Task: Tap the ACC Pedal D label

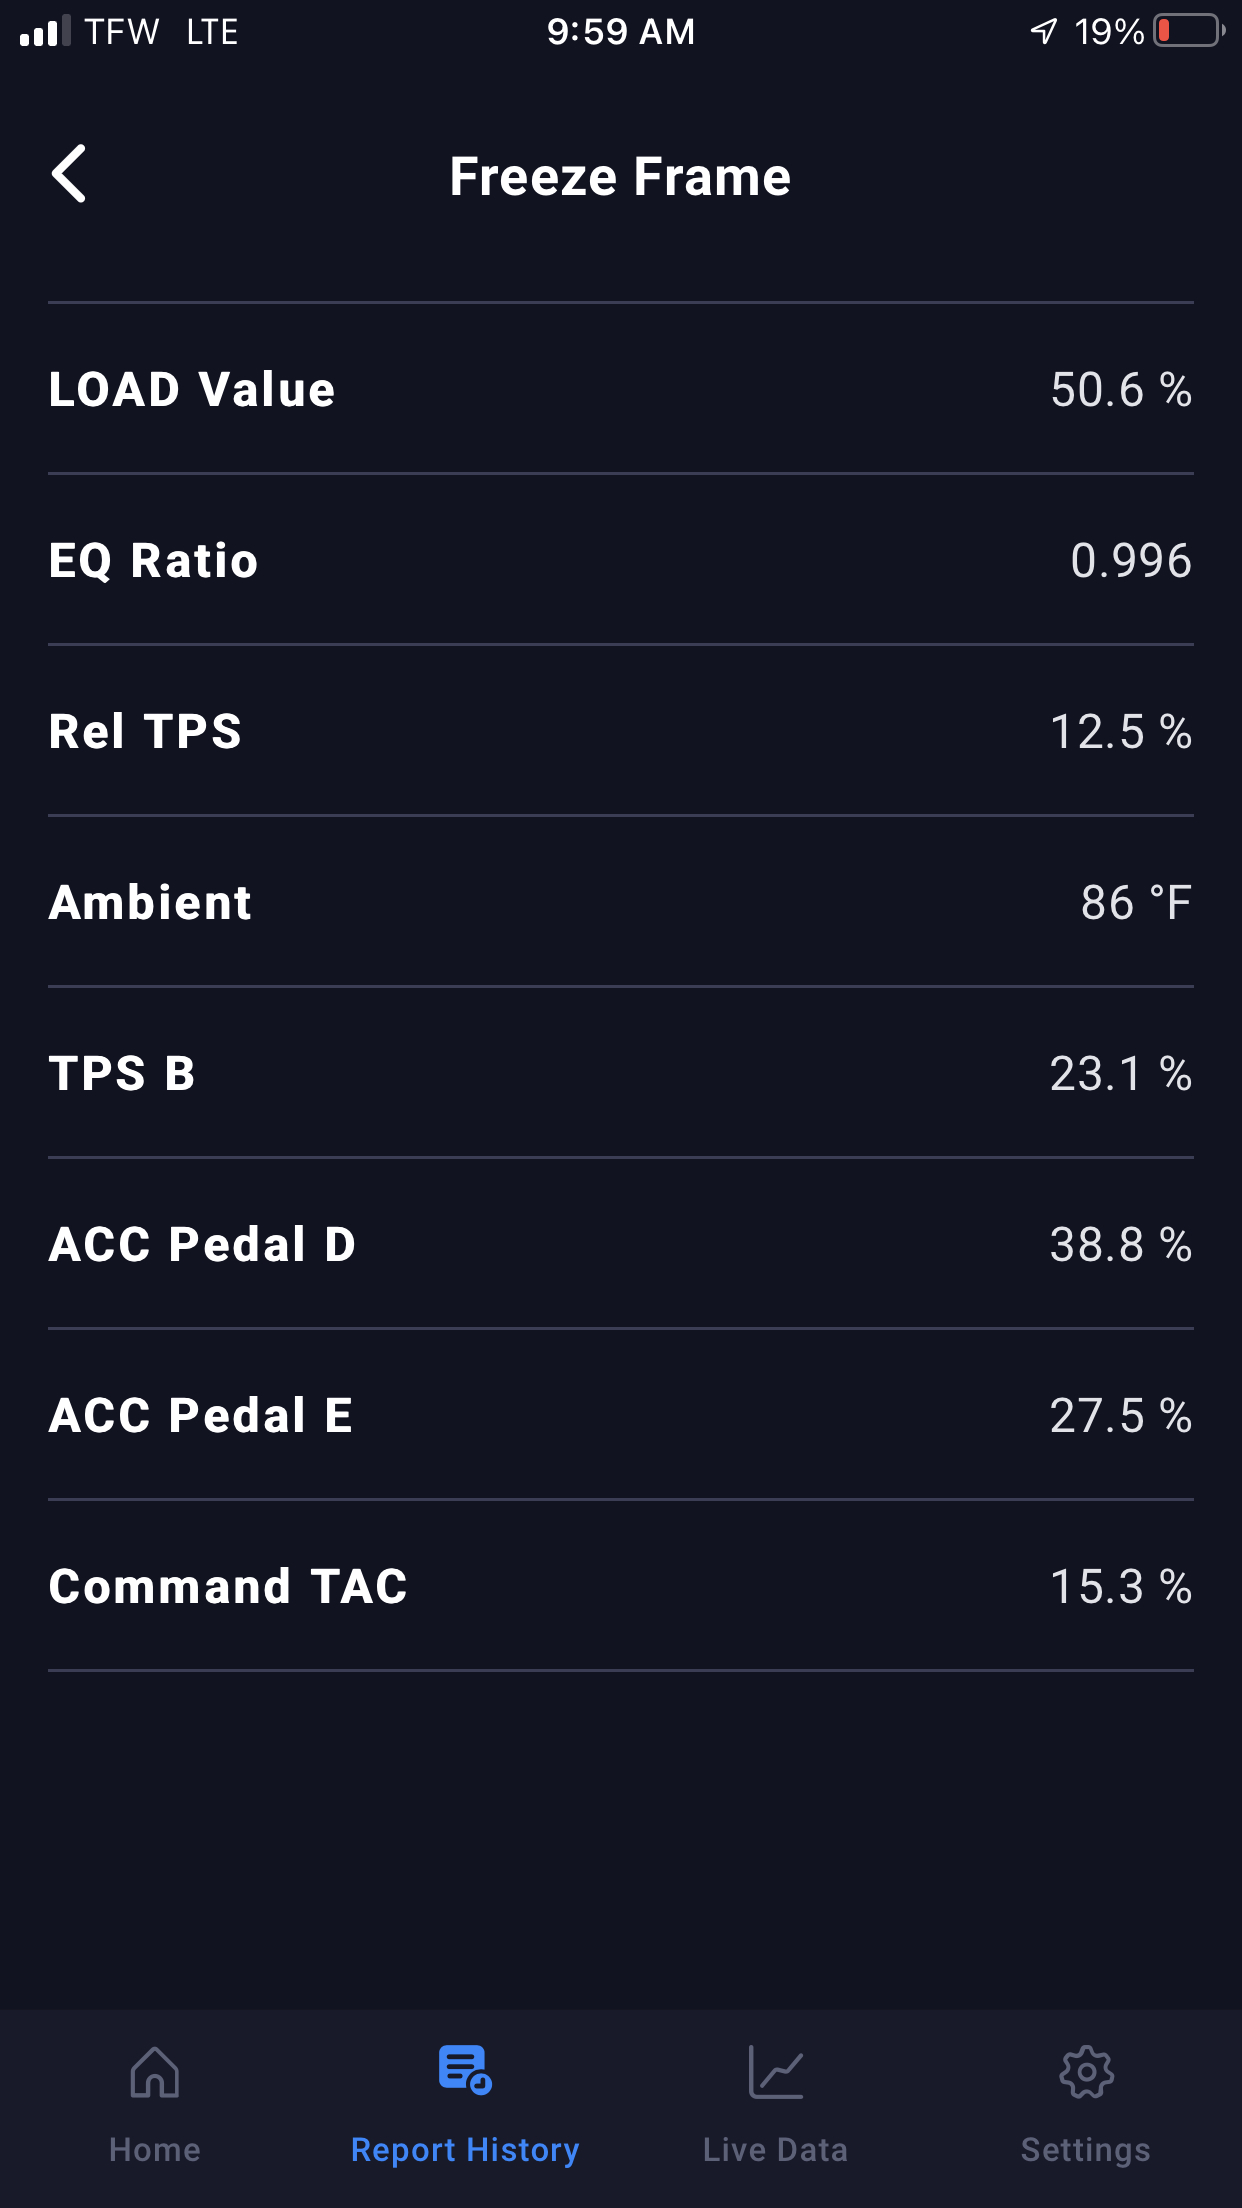Action: 203,1244
